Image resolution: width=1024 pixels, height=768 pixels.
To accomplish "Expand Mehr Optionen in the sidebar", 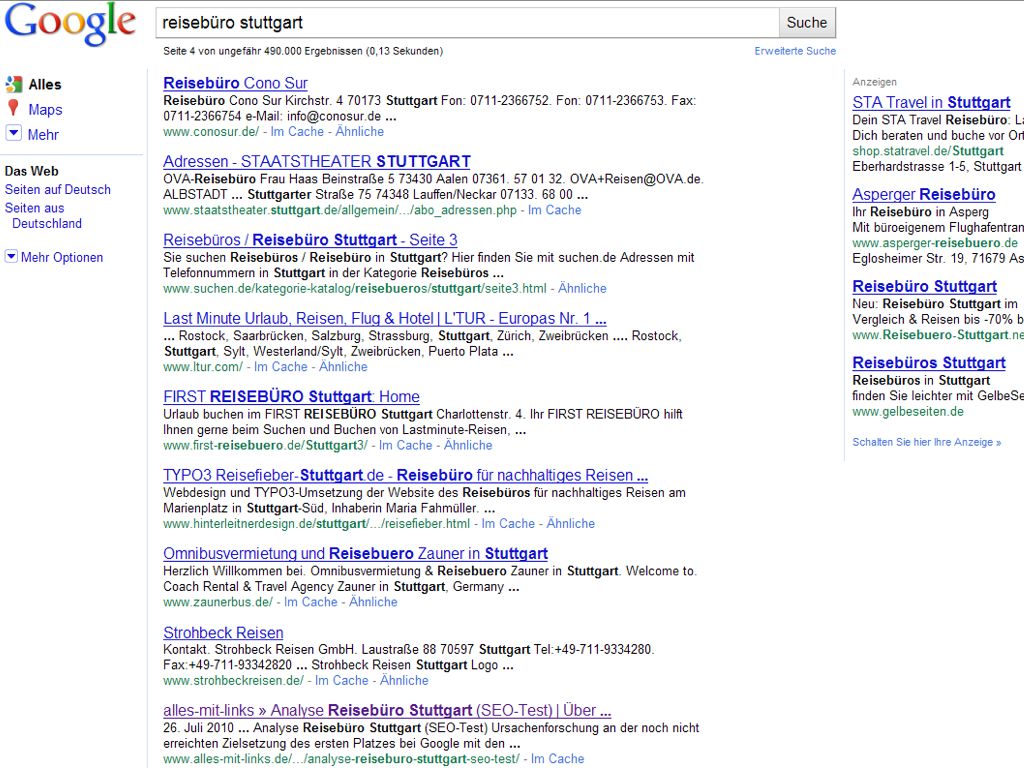I will (11, 257).
